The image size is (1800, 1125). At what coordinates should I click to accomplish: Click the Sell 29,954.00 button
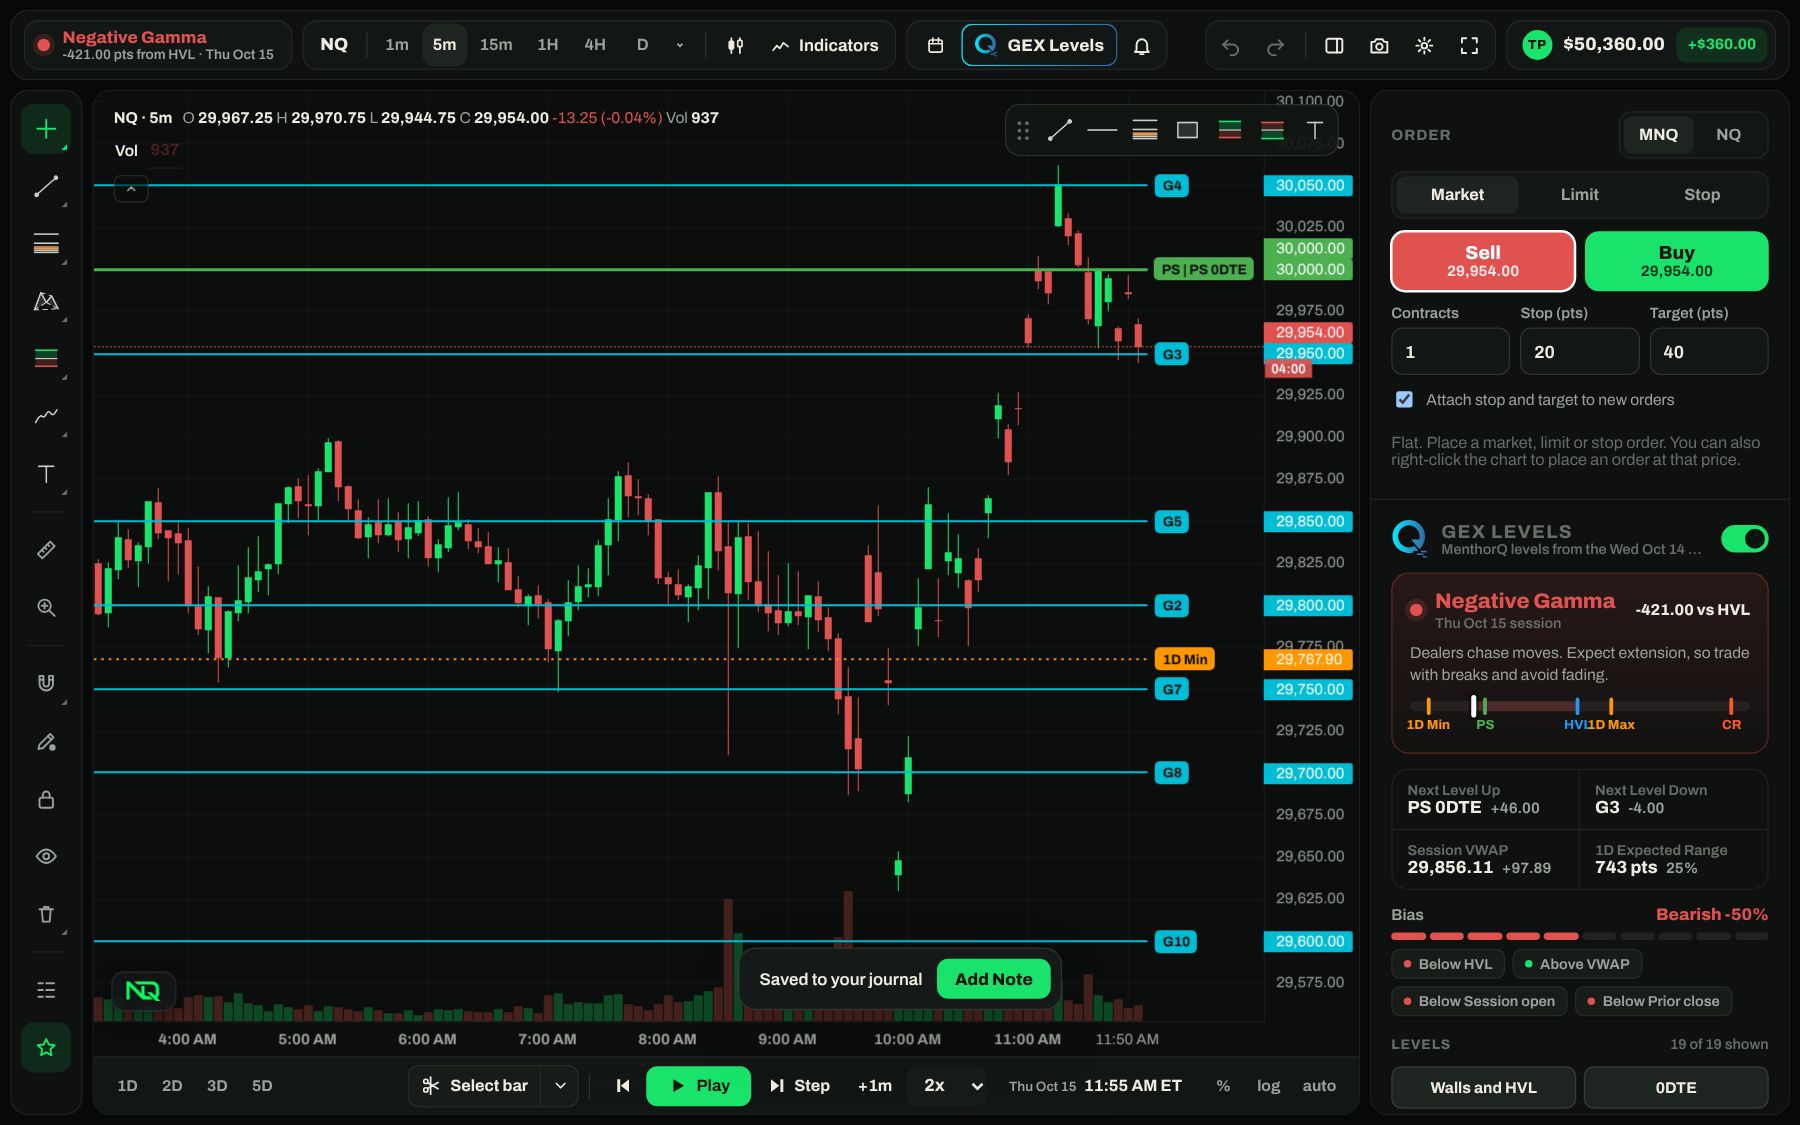[x=1482, y=261]
